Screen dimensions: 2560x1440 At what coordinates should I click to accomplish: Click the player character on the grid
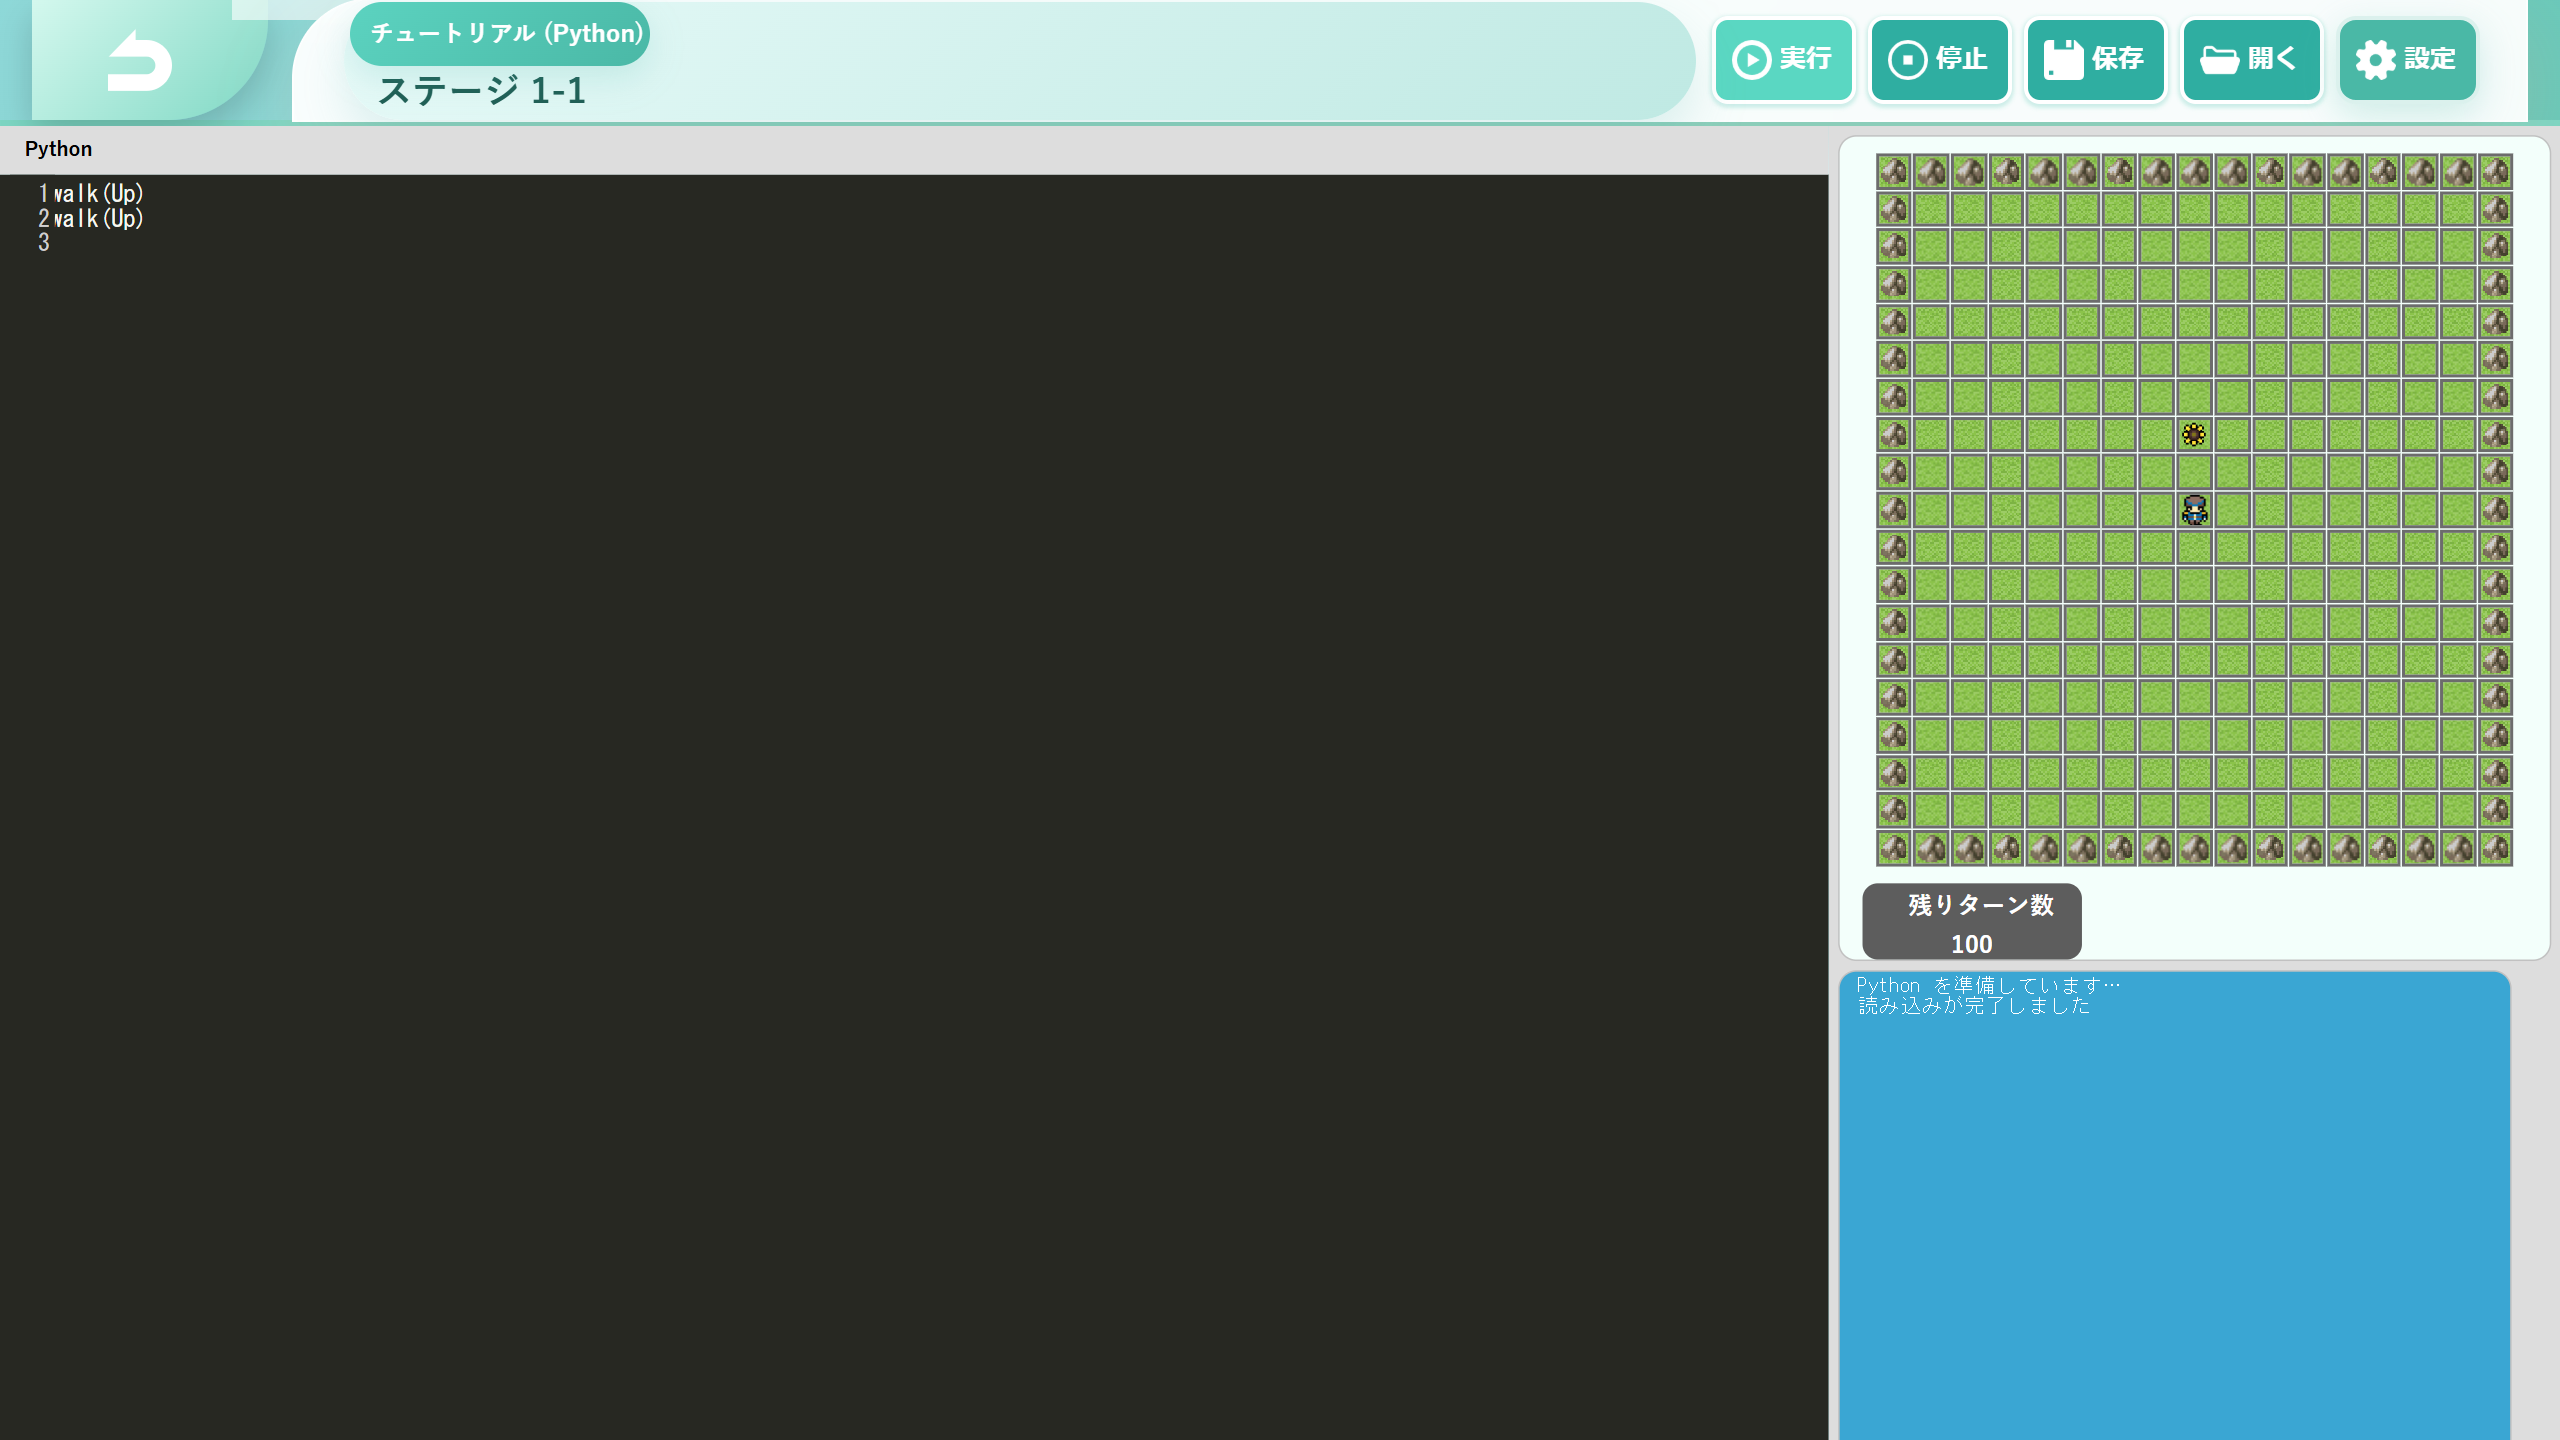pos(2194,510)
